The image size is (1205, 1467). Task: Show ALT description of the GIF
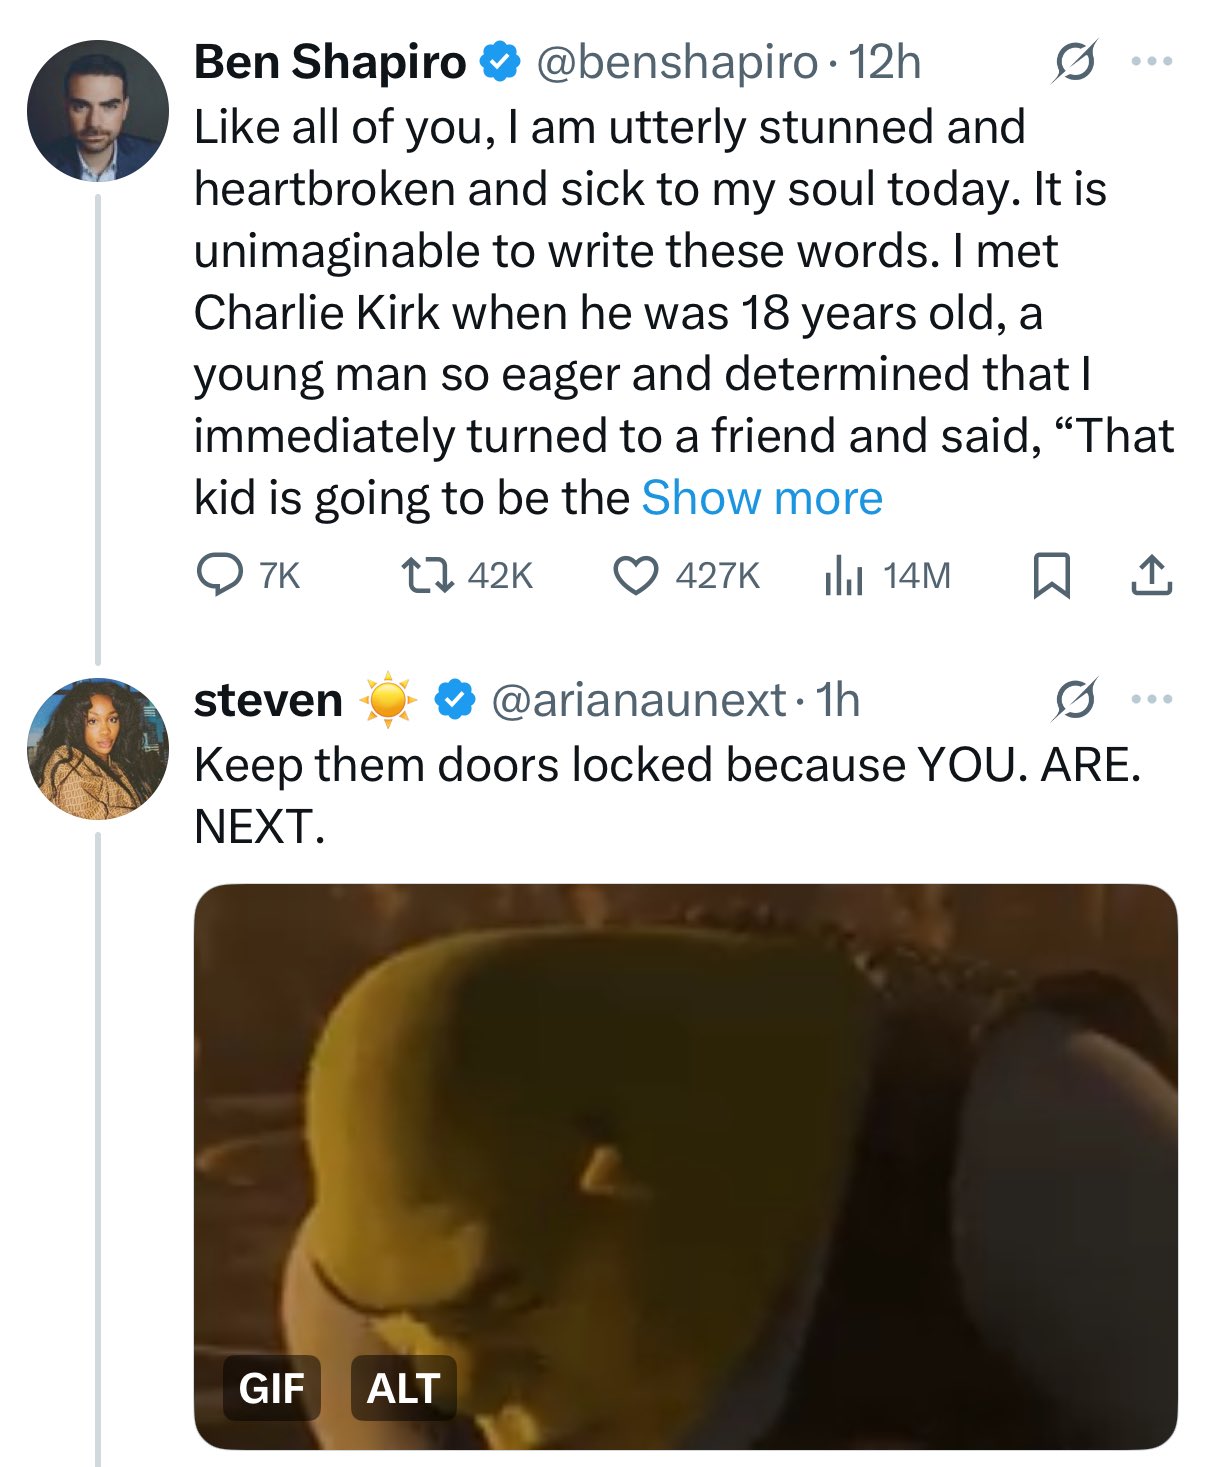pos(403,1388)
